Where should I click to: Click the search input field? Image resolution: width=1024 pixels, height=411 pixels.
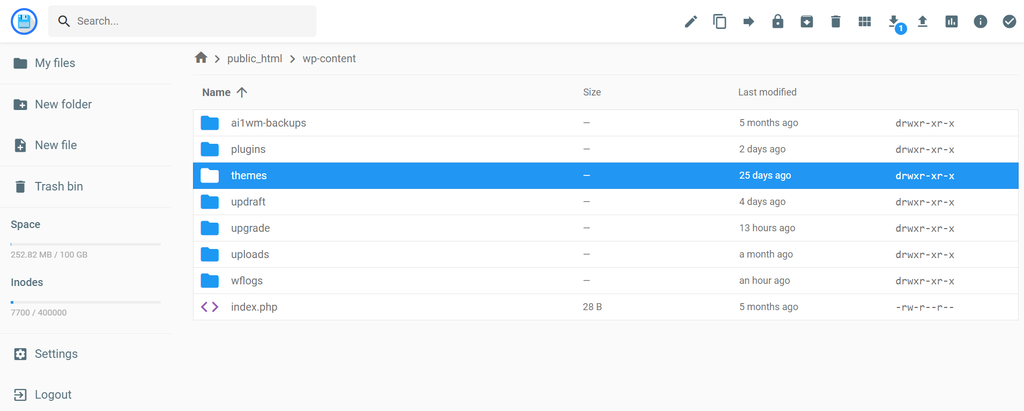(190, 21)
